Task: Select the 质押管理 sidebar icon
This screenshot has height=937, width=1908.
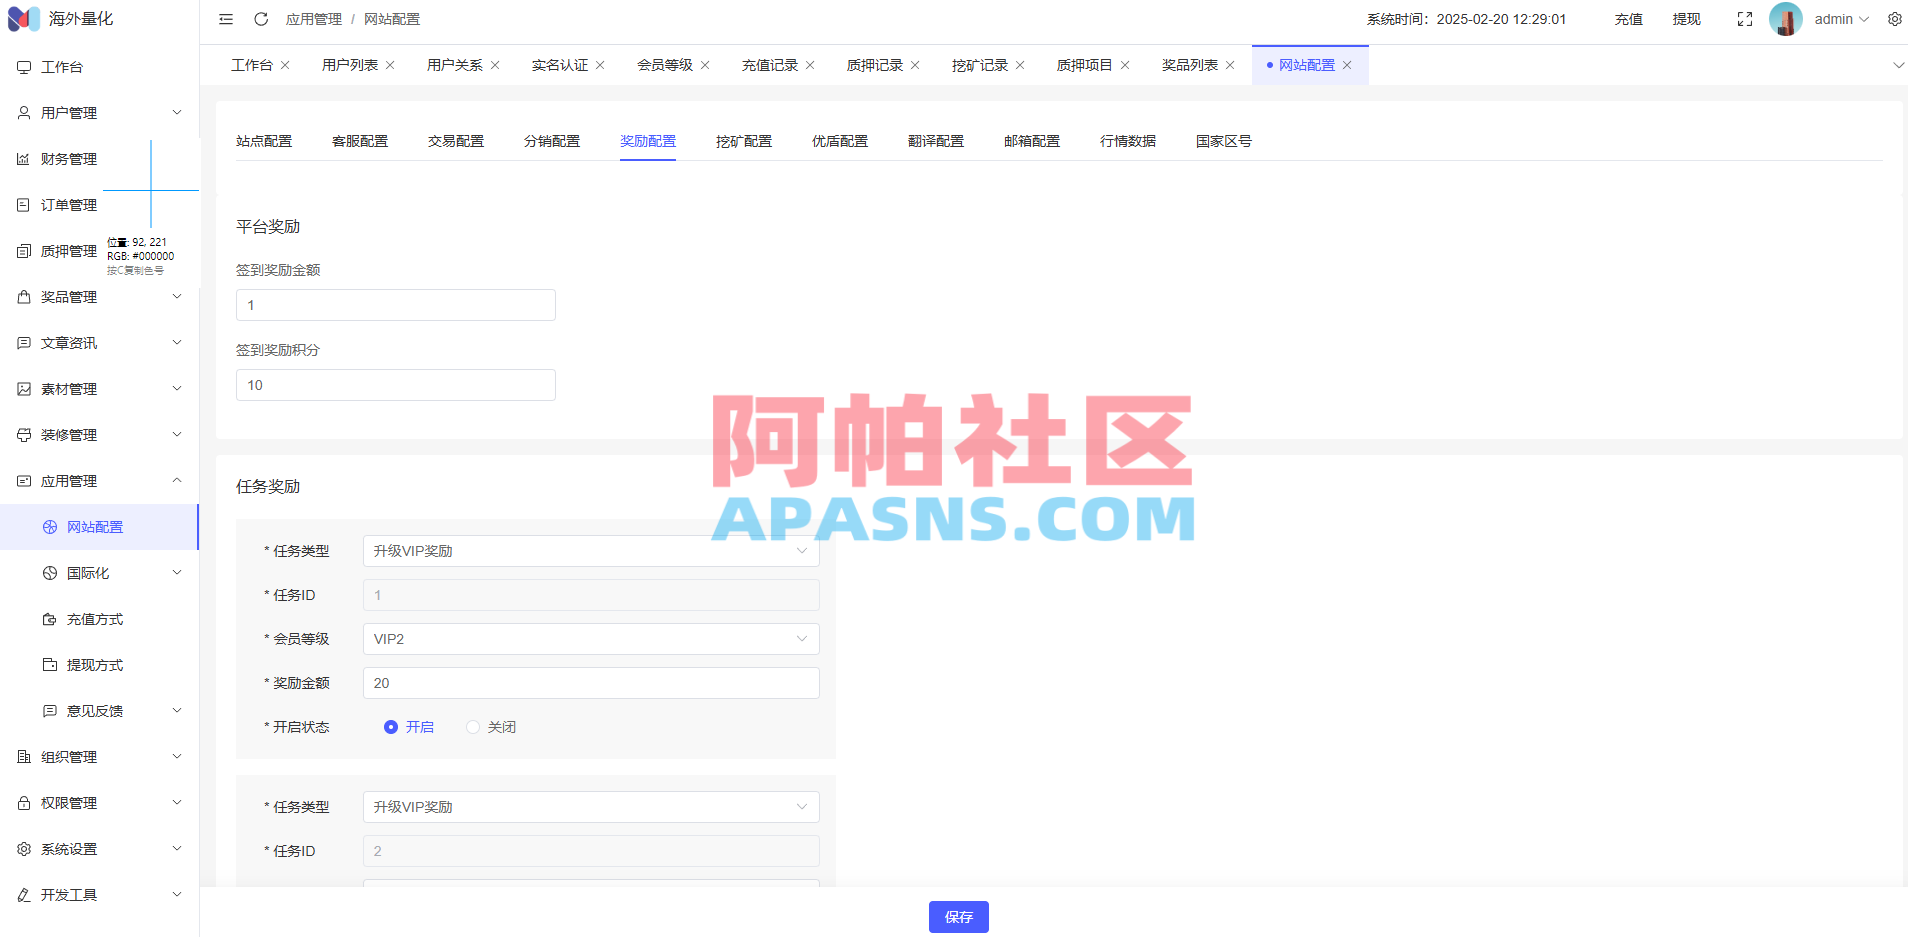Action: point(22,250)
